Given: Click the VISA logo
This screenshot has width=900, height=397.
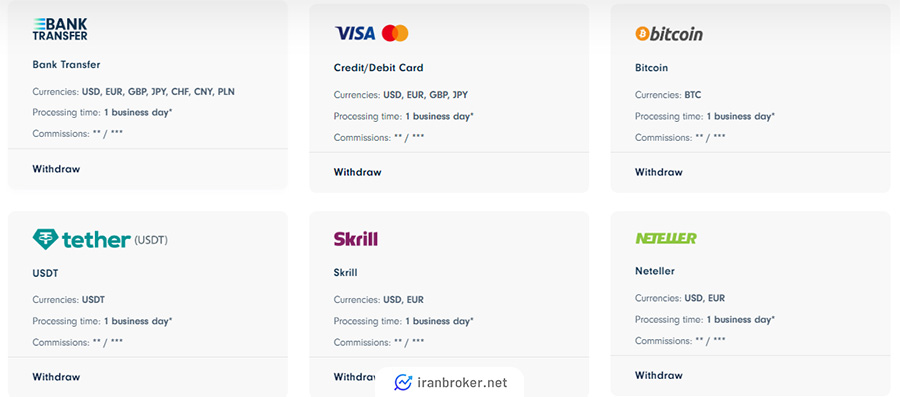Looking at the screenshot, I should click(x=355, y=33).
